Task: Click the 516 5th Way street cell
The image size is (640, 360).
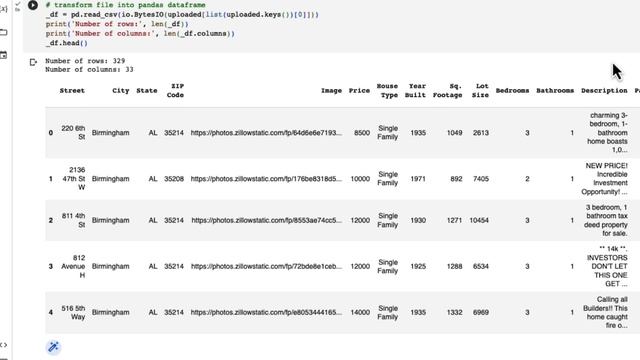Action: (x=73, y=312)
